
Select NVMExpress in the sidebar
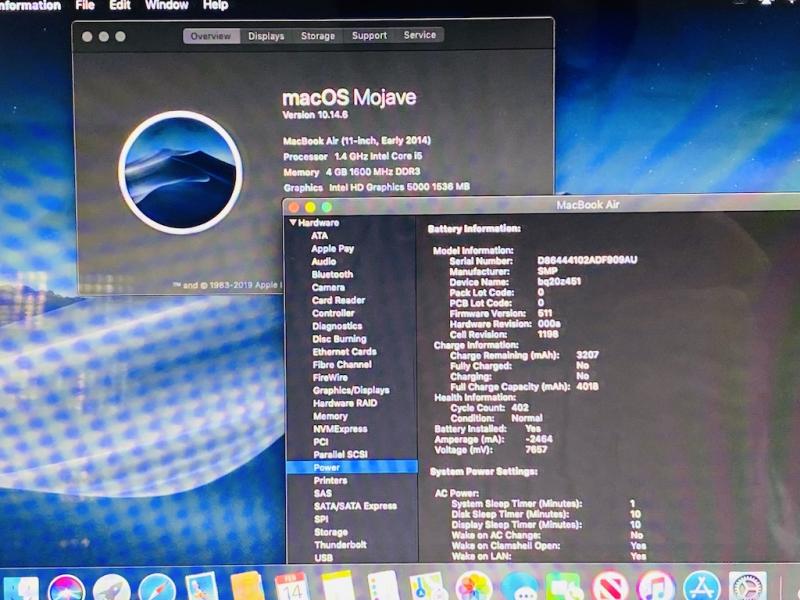click(340, 429)
